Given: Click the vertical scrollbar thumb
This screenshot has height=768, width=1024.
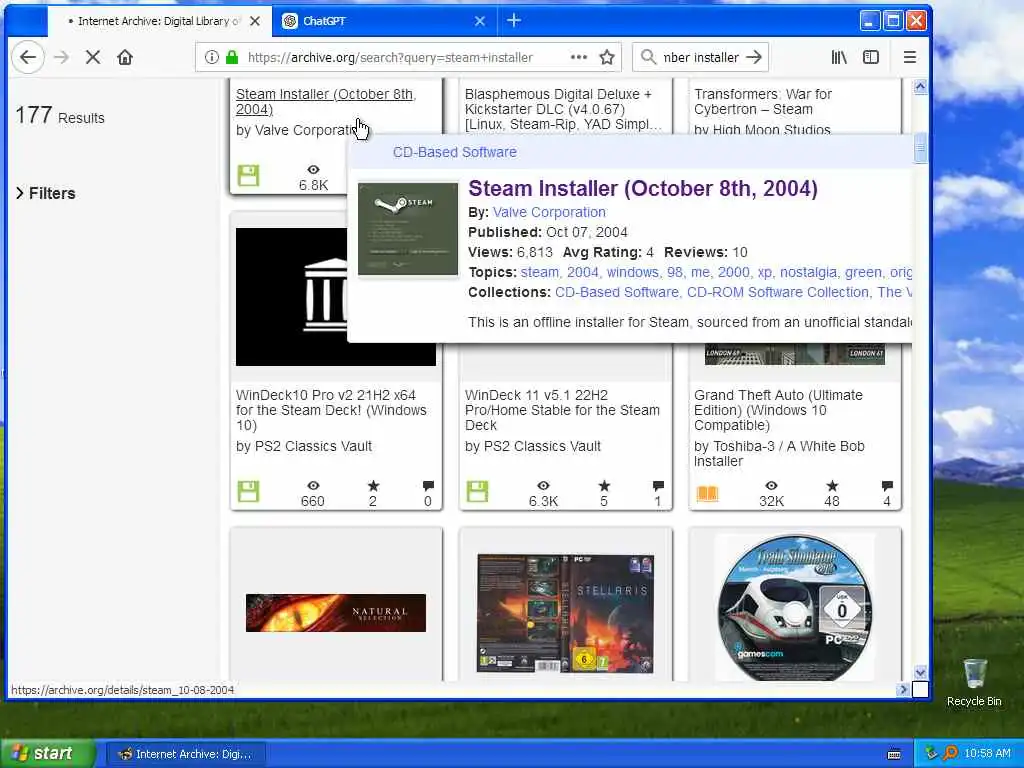Looking at the screenshot, I should pos(920,148).
